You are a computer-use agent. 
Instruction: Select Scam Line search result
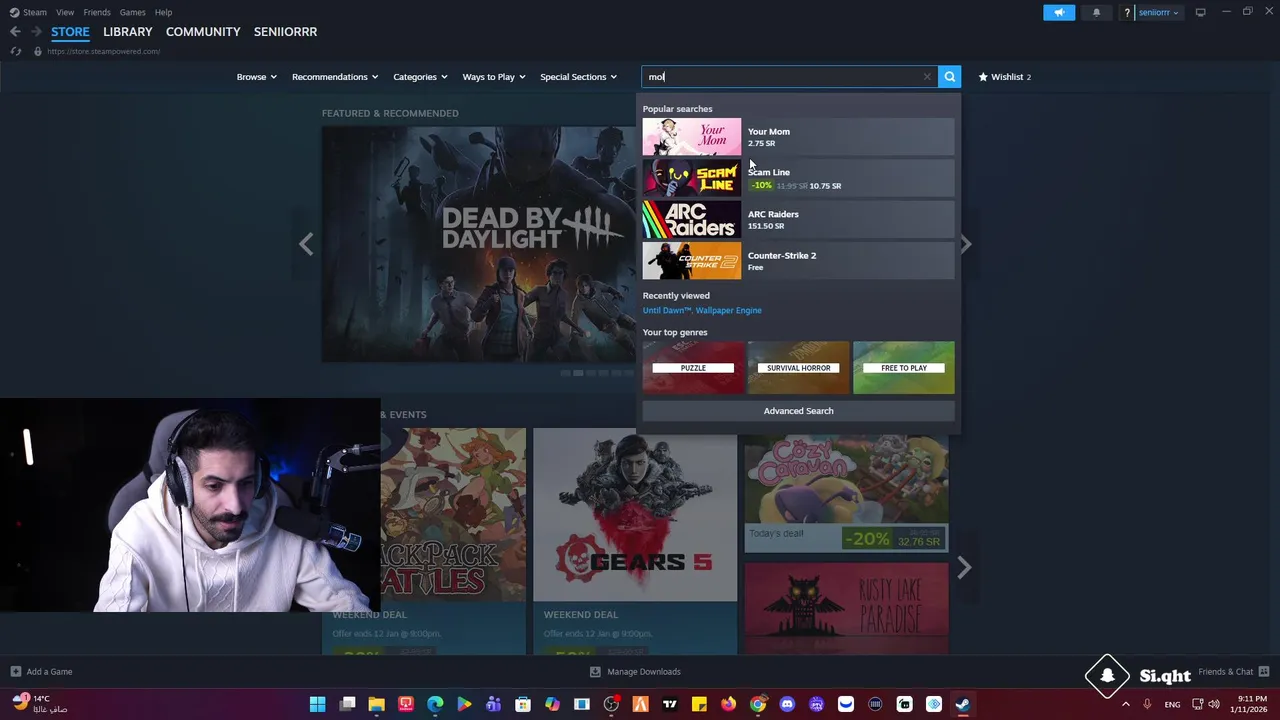pos(798,178)
